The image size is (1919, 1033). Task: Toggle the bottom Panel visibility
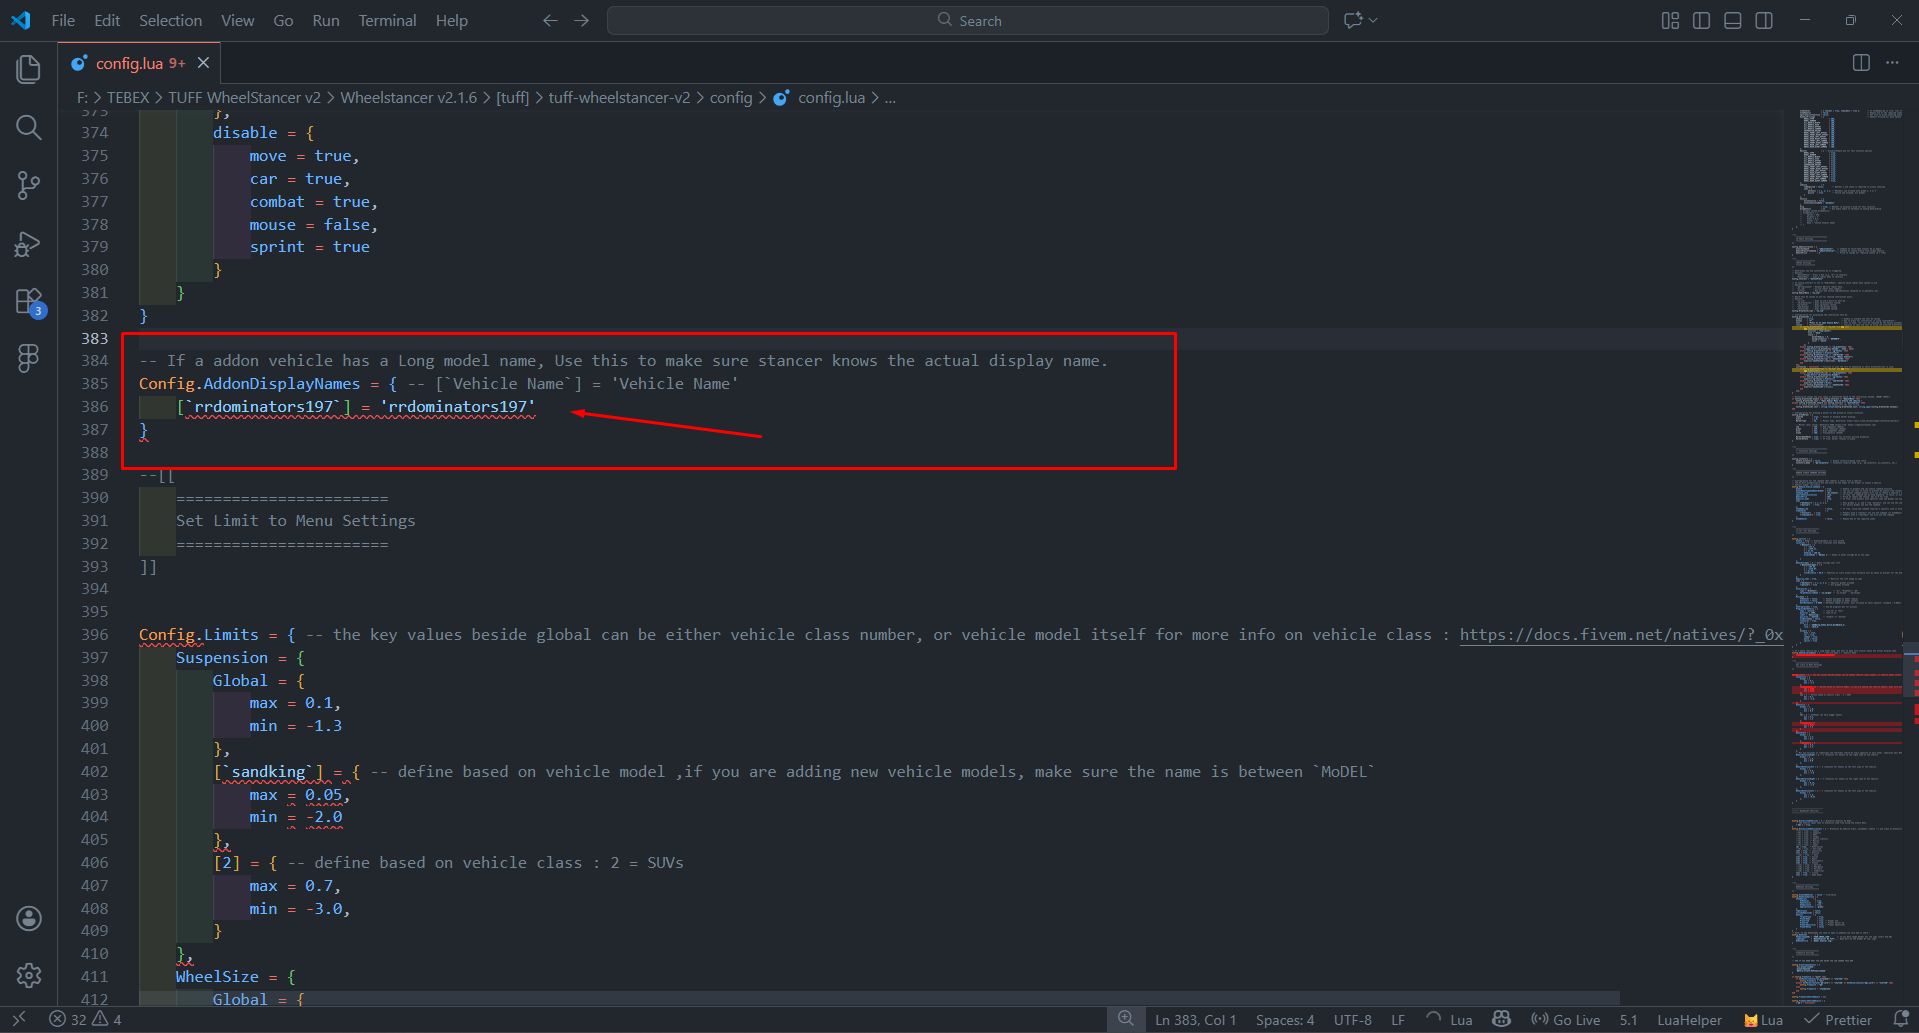(x=1733, y=21)
